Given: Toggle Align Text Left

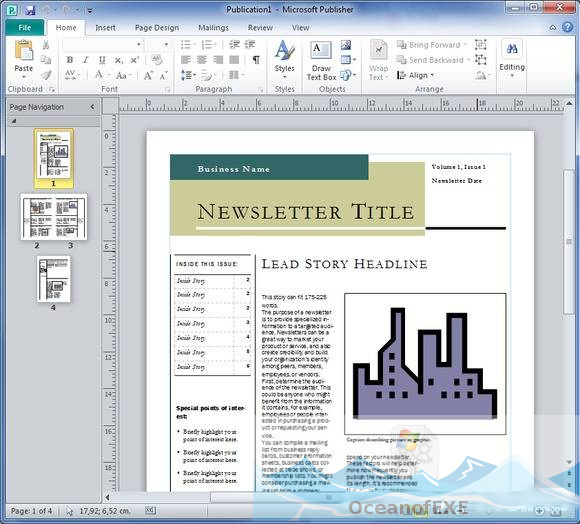Looking at the screenshot, I should [x=186, y=60].
